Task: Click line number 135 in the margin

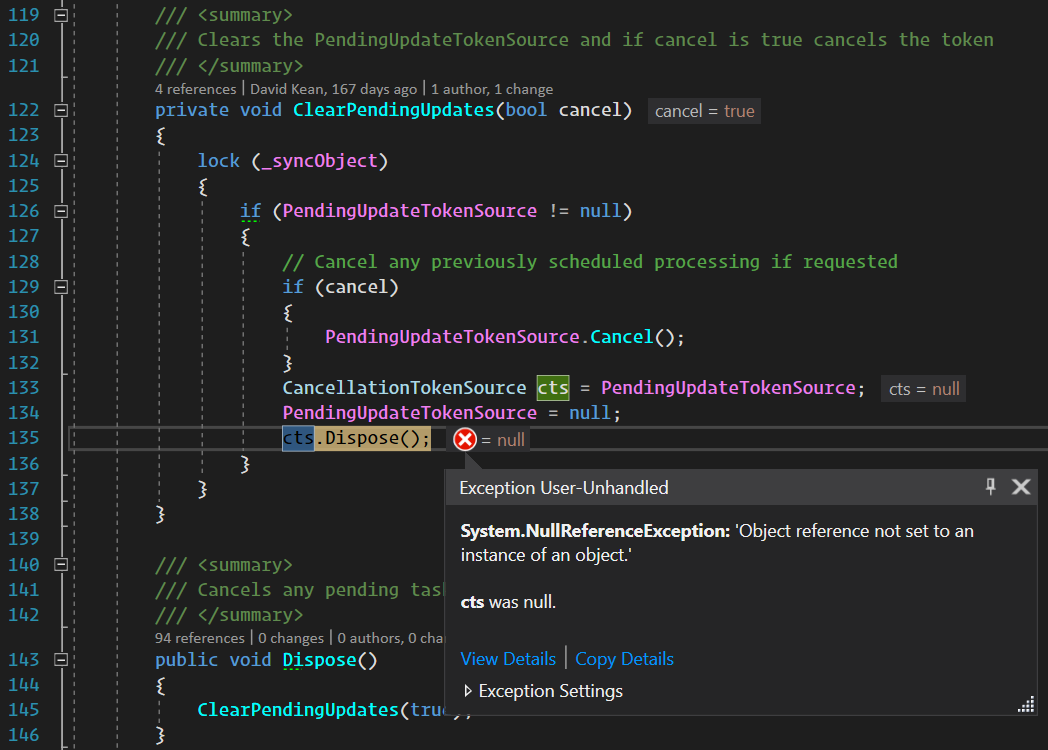Action: [x=24, y=438]
